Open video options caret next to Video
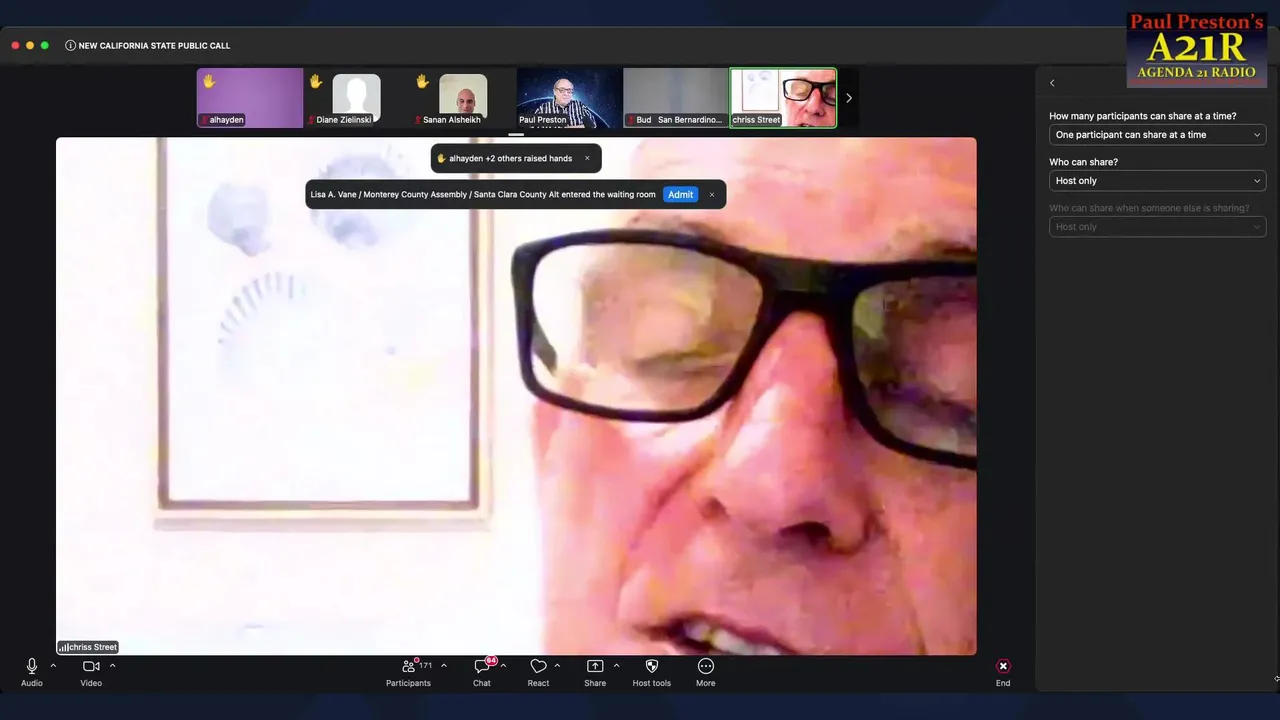Viewport: 1280px width, 720px height. tap(112, 666)
